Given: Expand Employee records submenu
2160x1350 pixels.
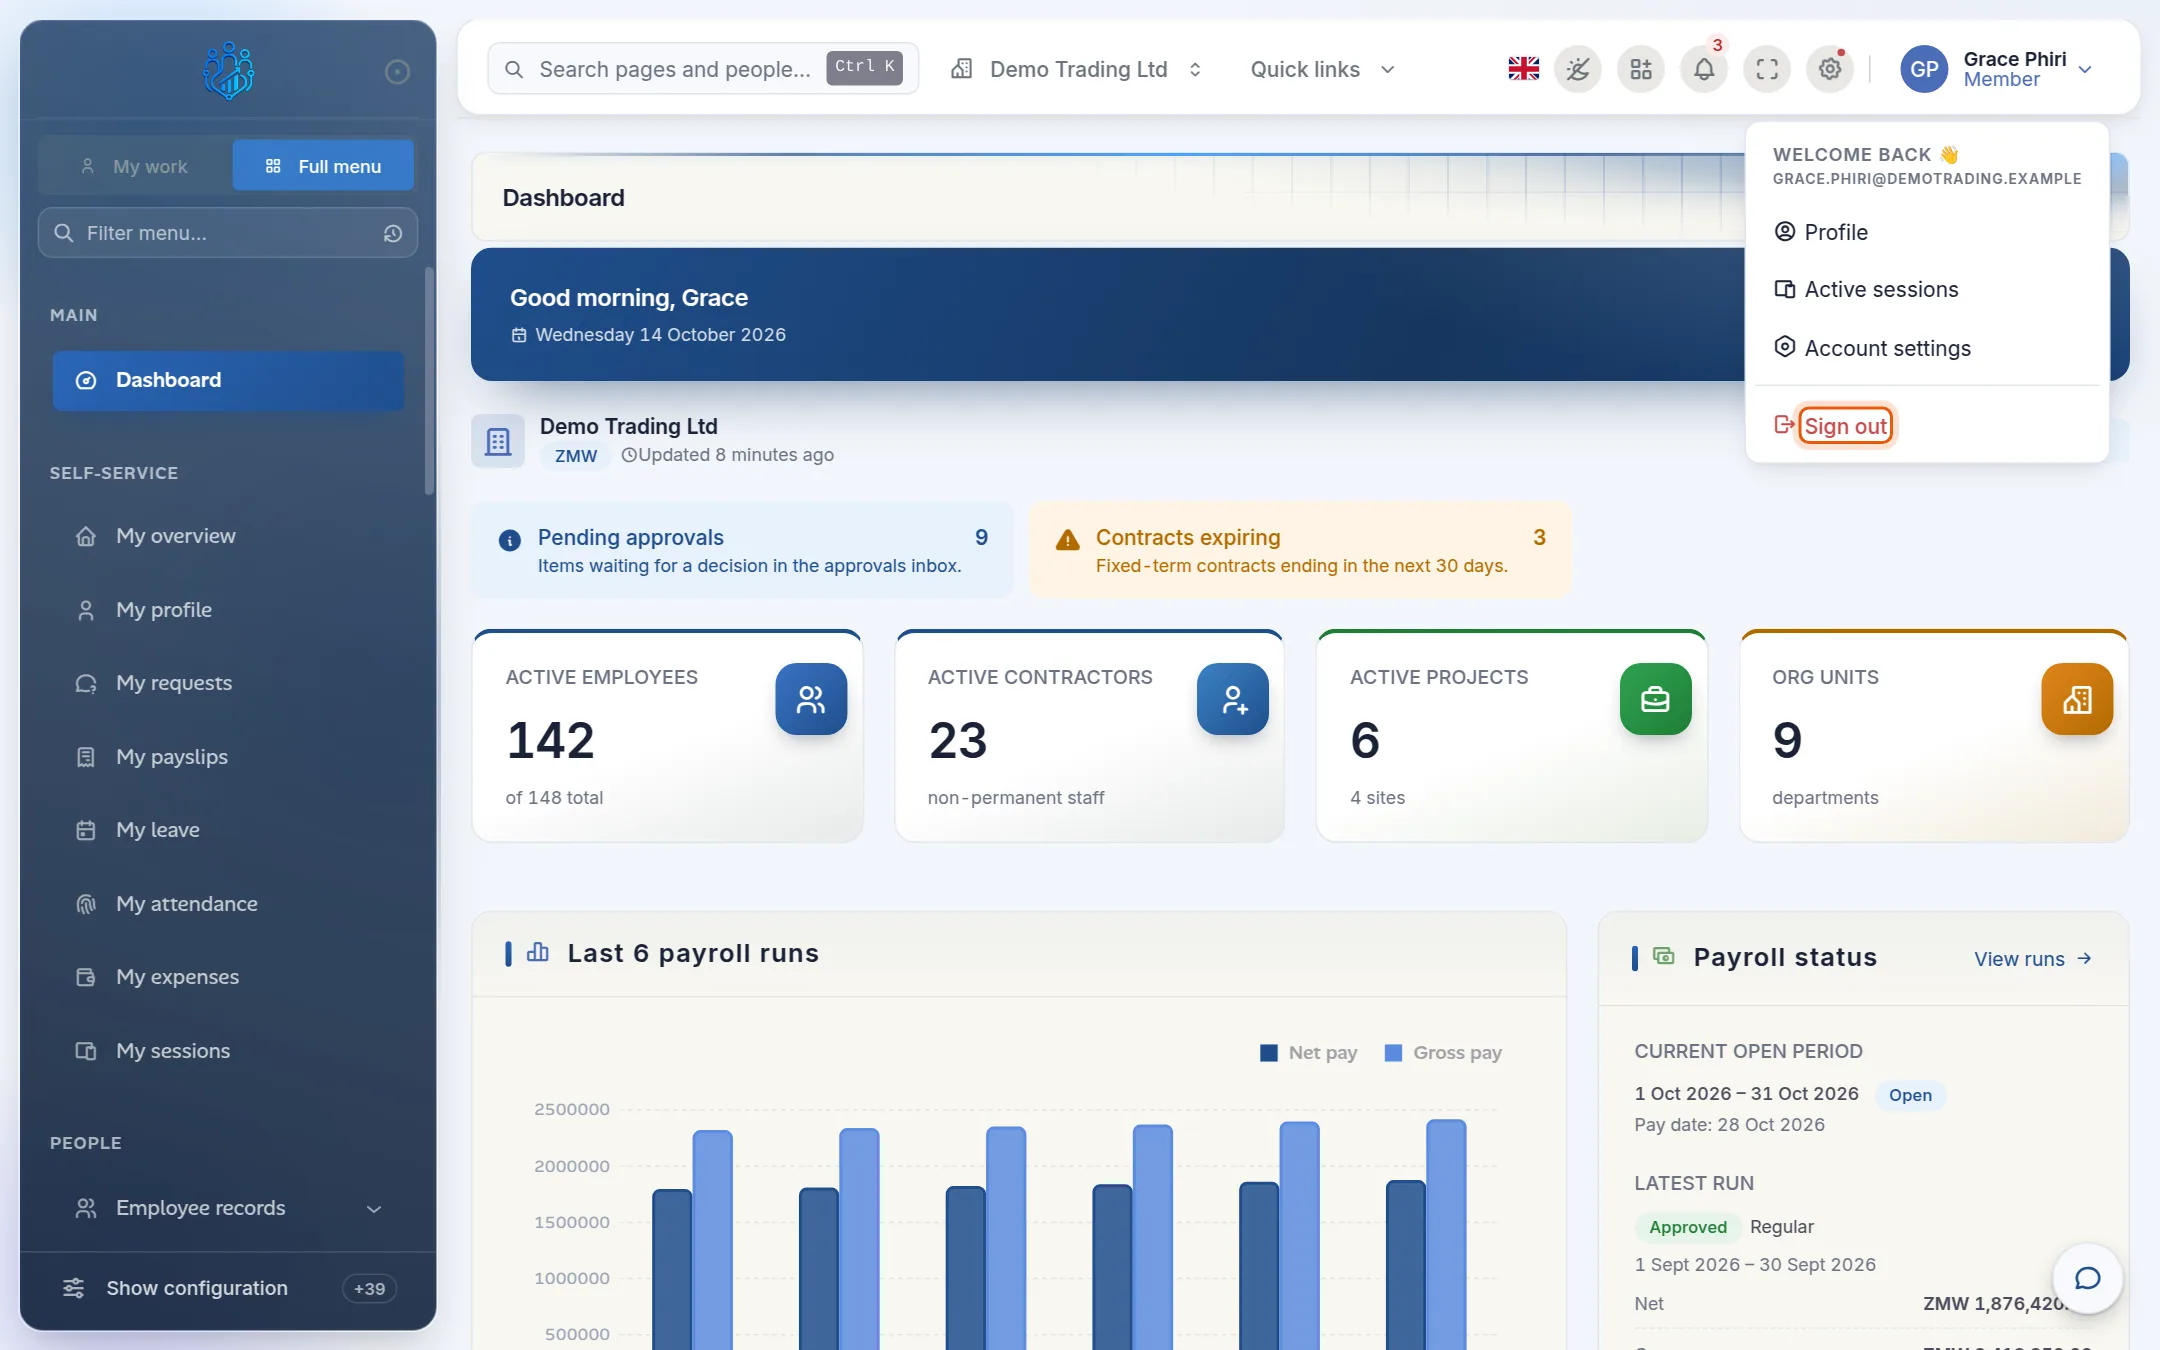Looking at the screenshot, I should point(228,1208).
